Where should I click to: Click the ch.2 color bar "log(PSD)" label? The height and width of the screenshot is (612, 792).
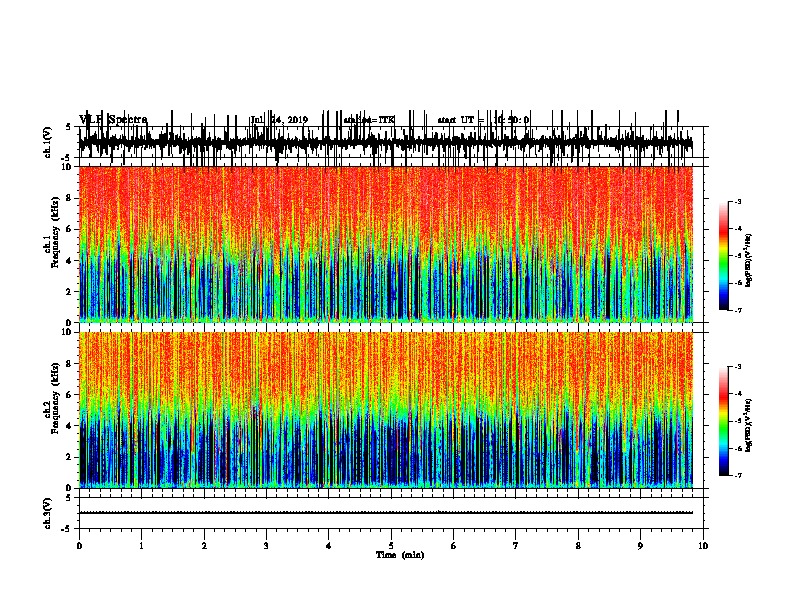point(748,426)
